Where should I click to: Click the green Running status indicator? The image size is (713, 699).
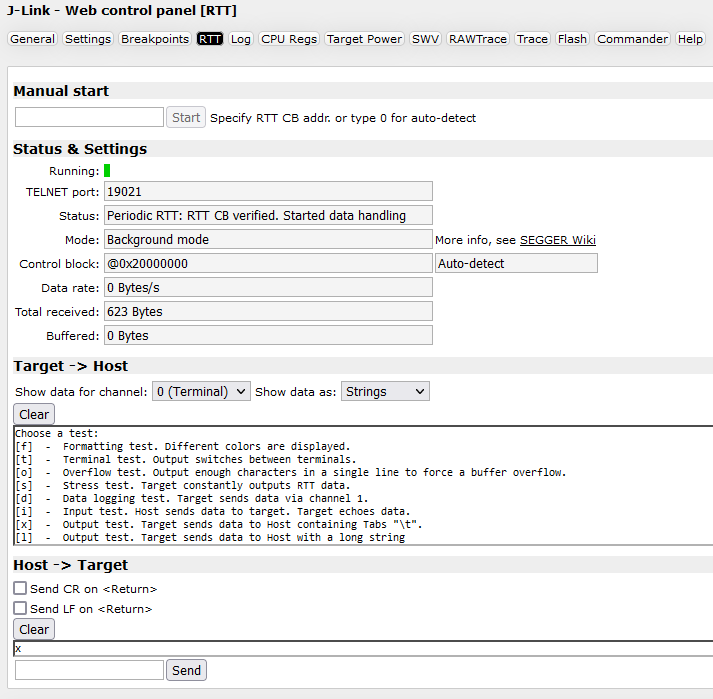pos(107,171)
